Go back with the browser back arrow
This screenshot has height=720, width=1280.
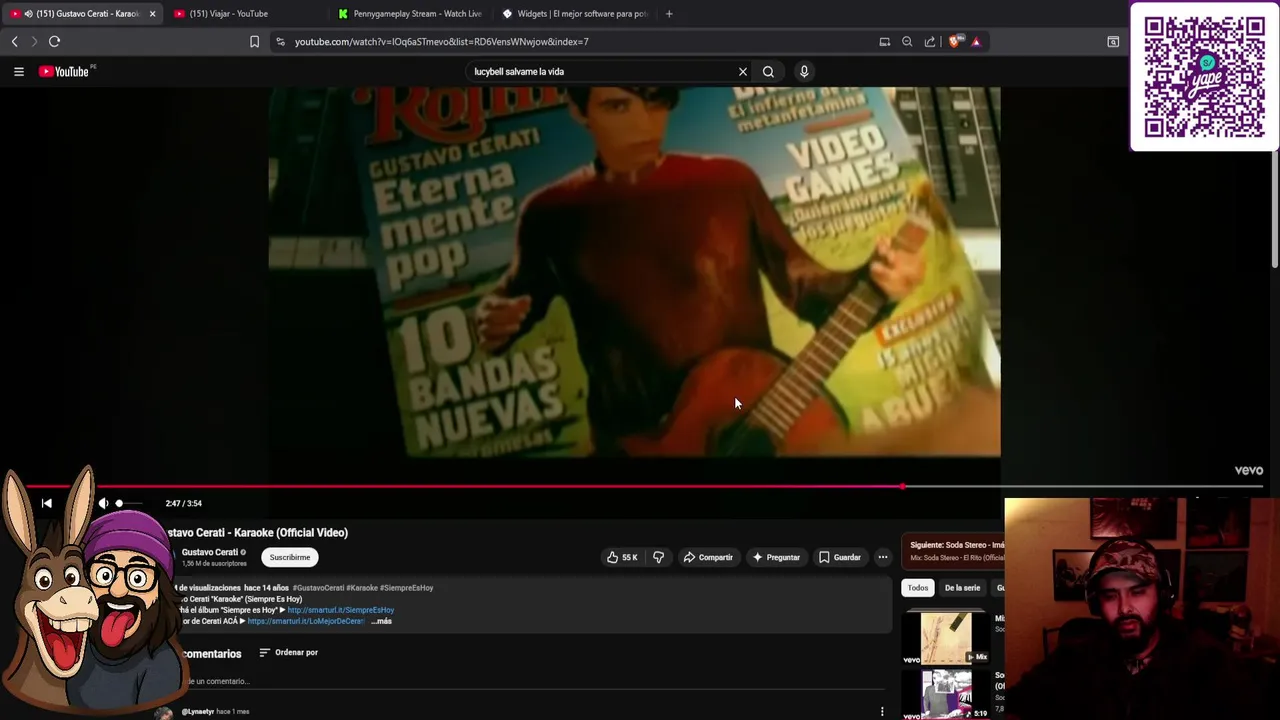pos(14,42)
